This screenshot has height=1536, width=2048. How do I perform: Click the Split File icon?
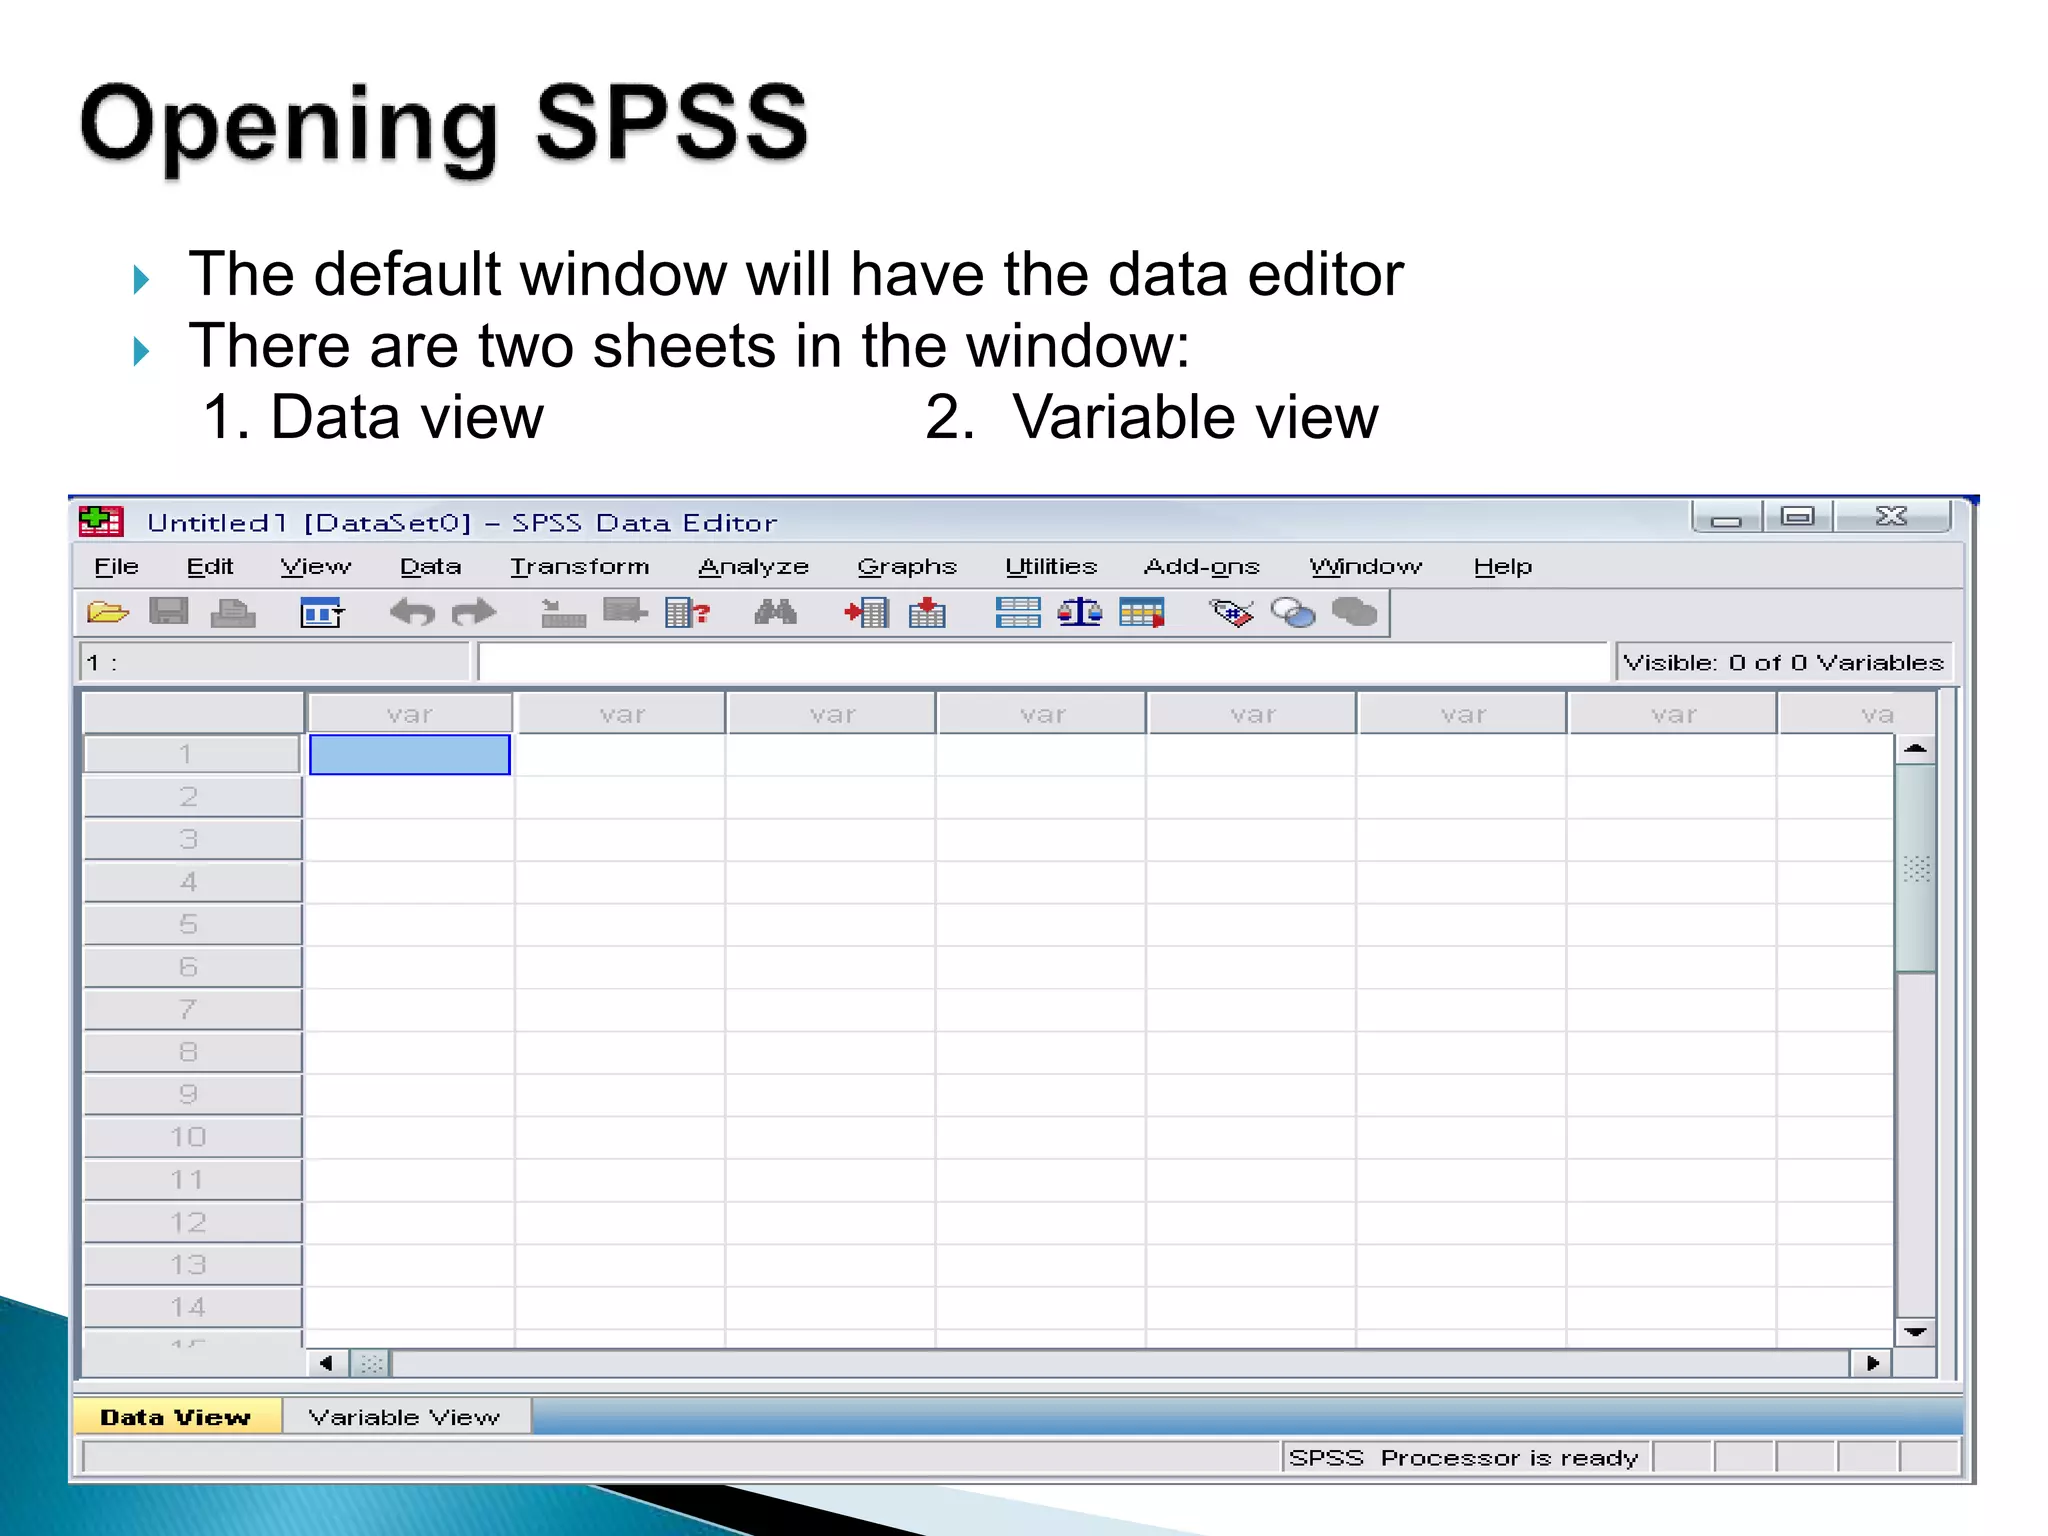1018,612
